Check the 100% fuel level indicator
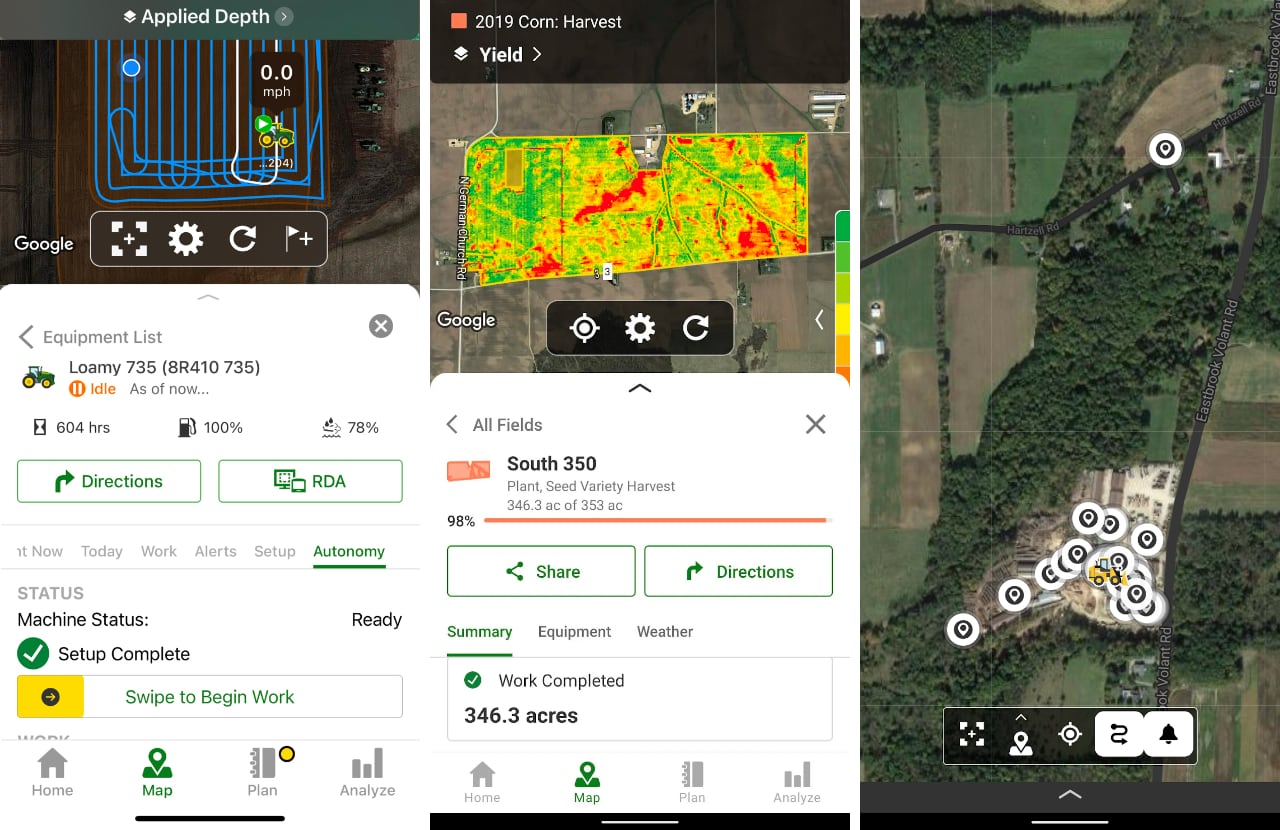The height and width of the screenshot is (830, 1280). click(x=210, y=427)
